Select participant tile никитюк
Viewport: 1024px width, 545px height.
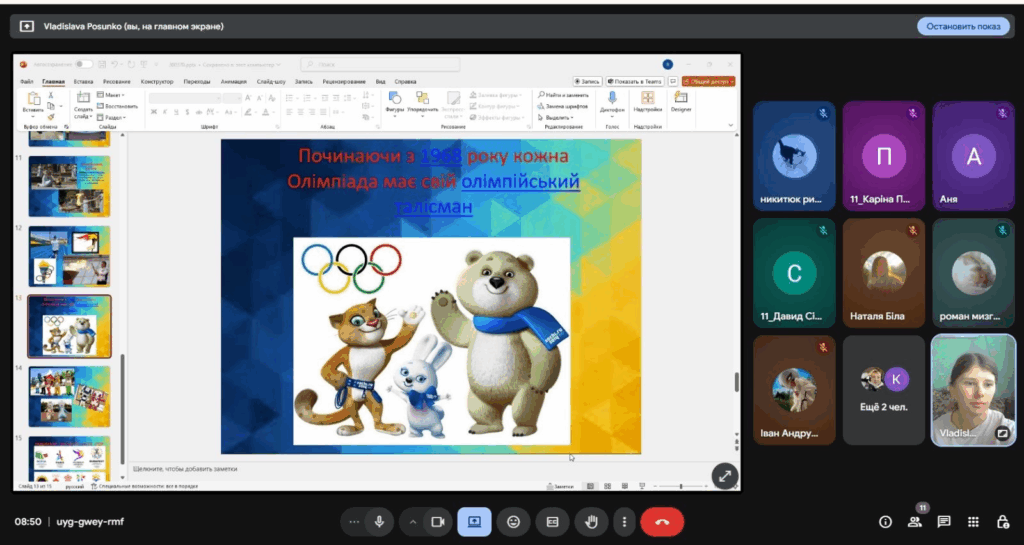pos(794,156)
